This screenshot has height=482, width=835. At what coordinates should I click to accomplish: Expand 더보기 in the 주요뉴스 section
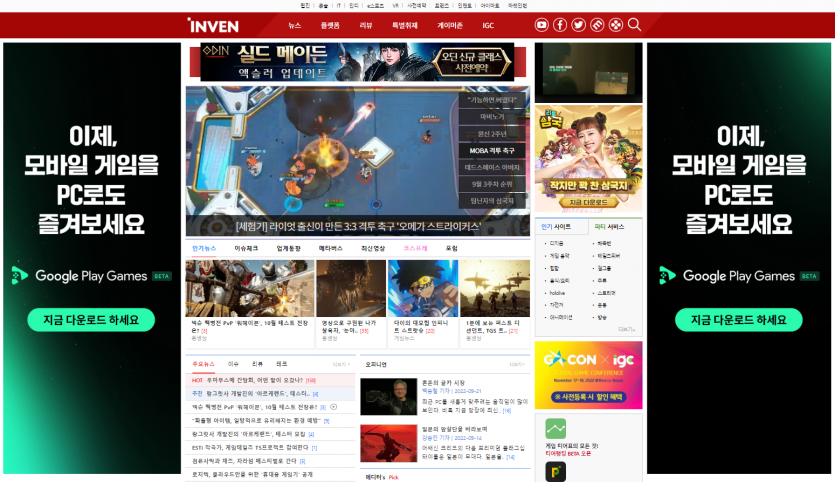click(342, 364)
